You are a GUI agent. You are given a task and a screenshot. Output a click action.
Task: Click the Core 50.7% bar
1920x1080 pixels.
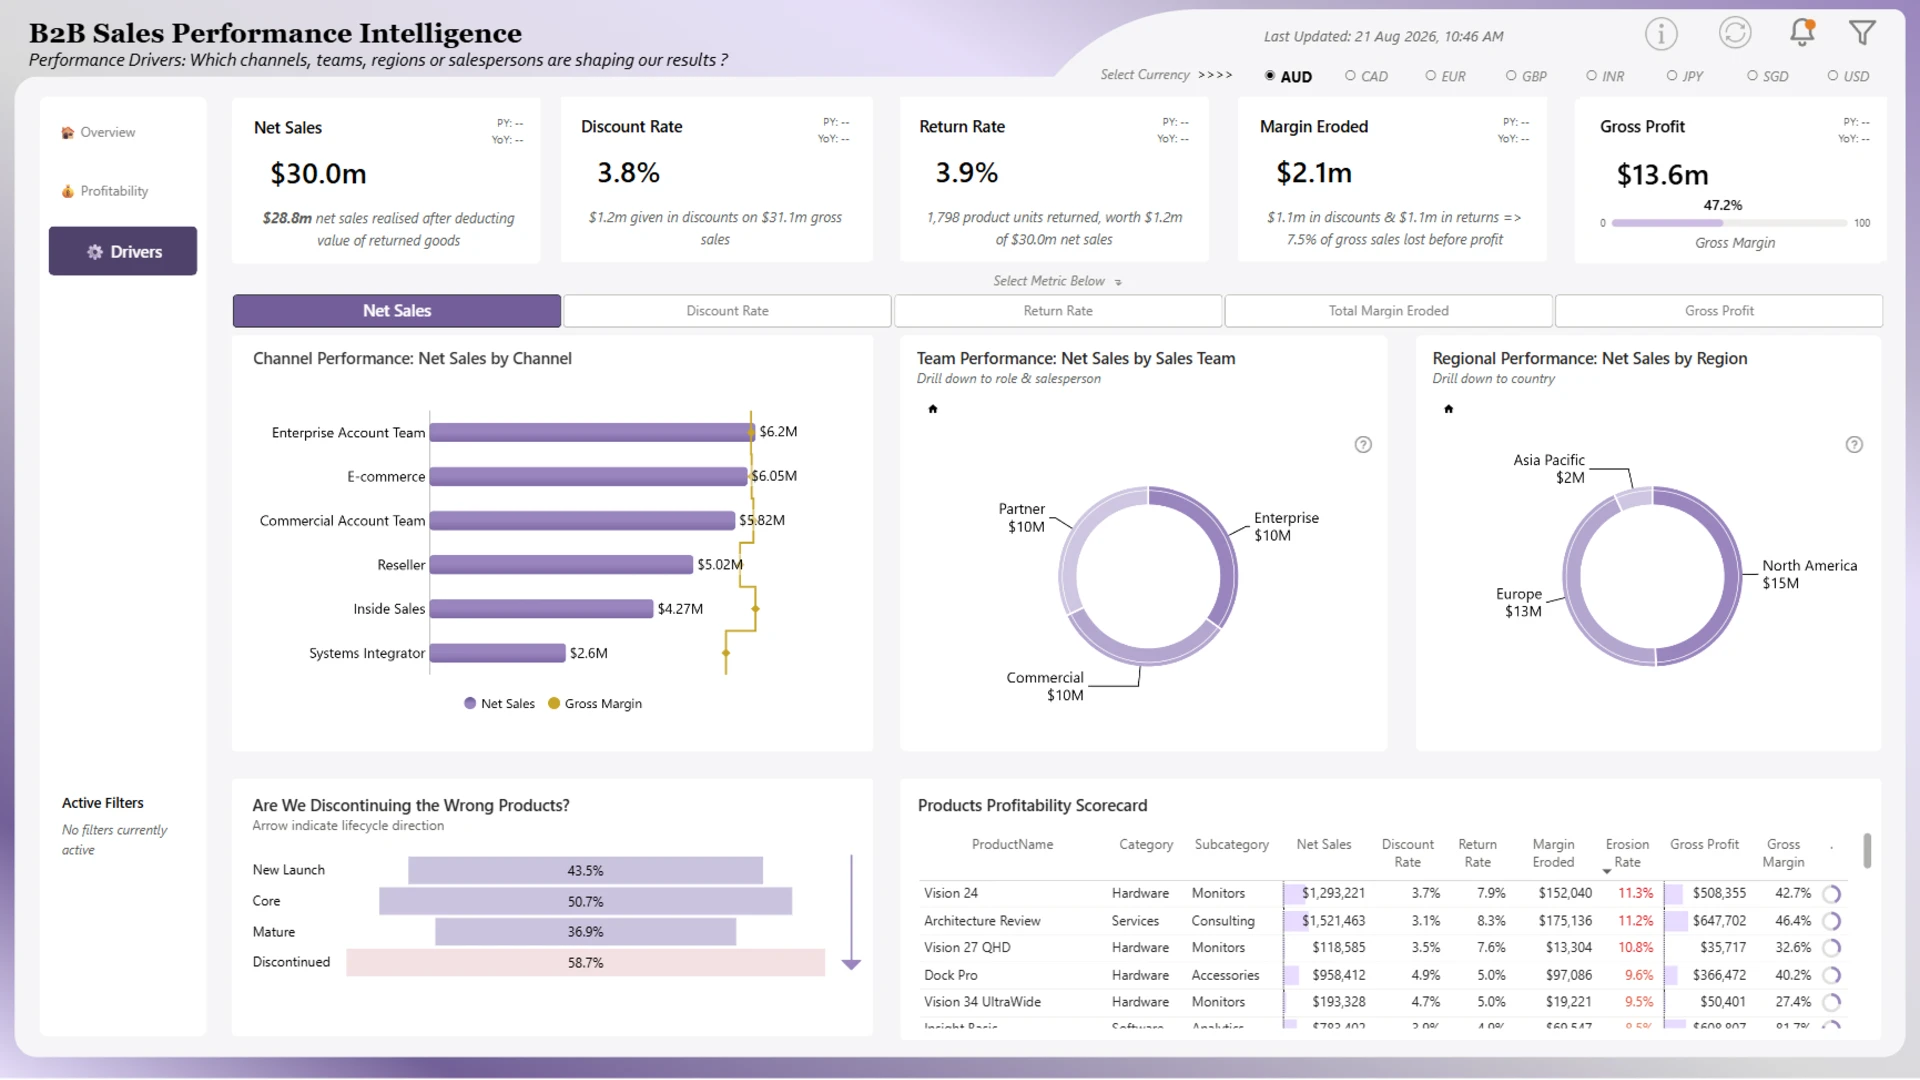pyautogui.click(x=585, y=902)
